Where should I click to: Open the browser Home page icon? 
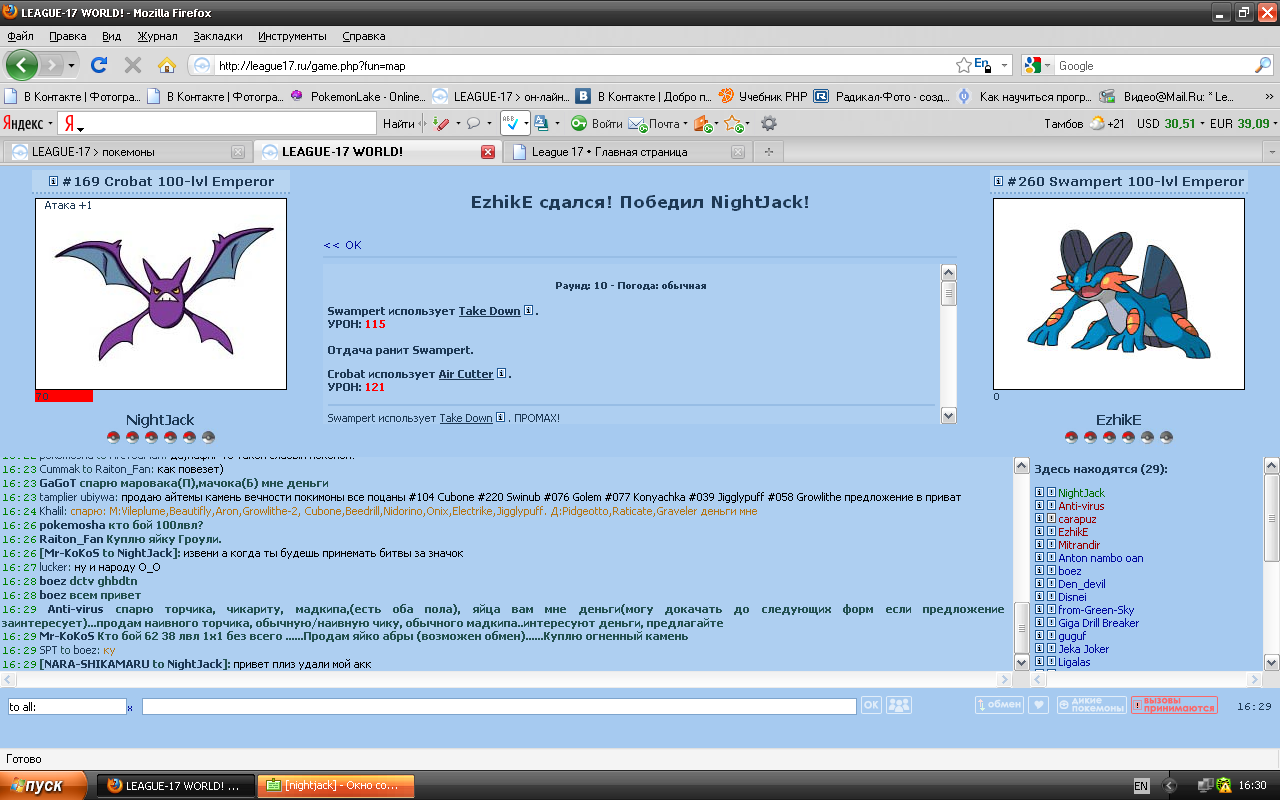pos(167,65)
